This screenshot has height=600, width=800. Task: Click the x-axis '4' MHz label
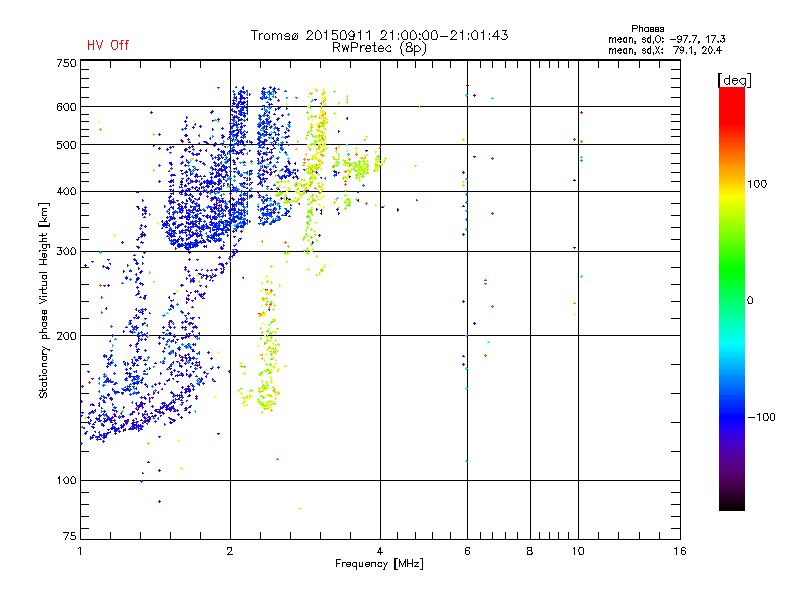[380, 552]
